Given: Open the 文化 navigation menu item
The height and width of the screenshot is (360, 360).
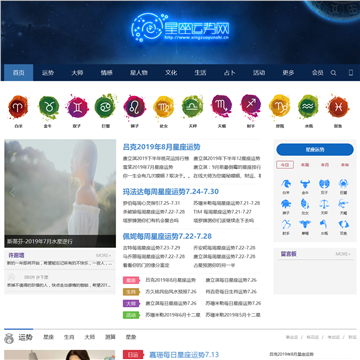Looking at the screenshot, I should [x=171, y=73].
